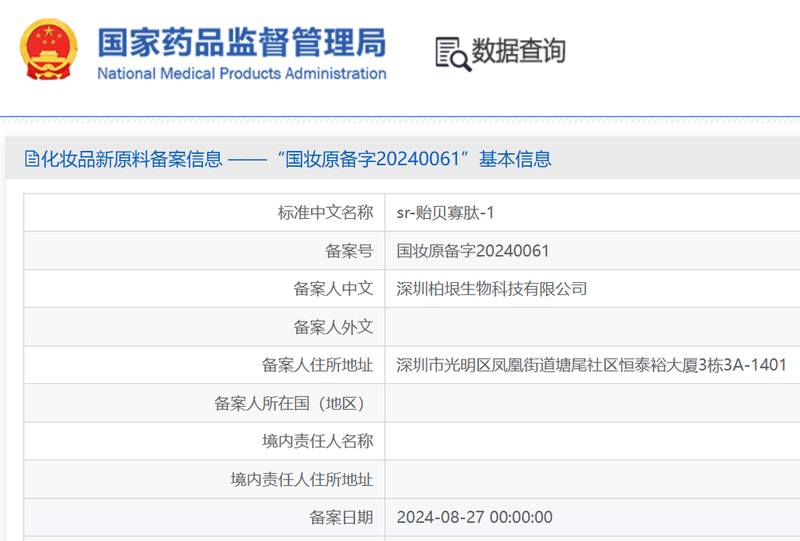
Task: Click the 境内责任人住所地址 label cell
Action: point(301,479)
